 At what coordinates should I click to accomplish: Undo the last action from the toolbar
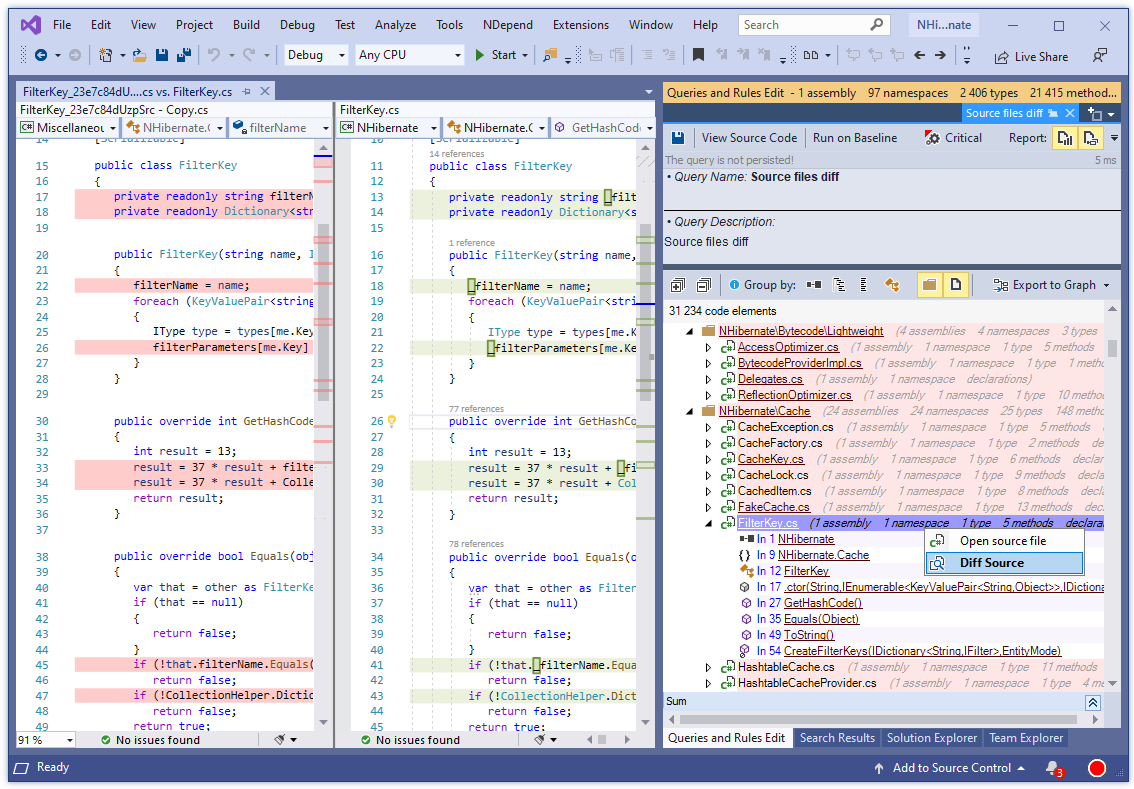213,55
